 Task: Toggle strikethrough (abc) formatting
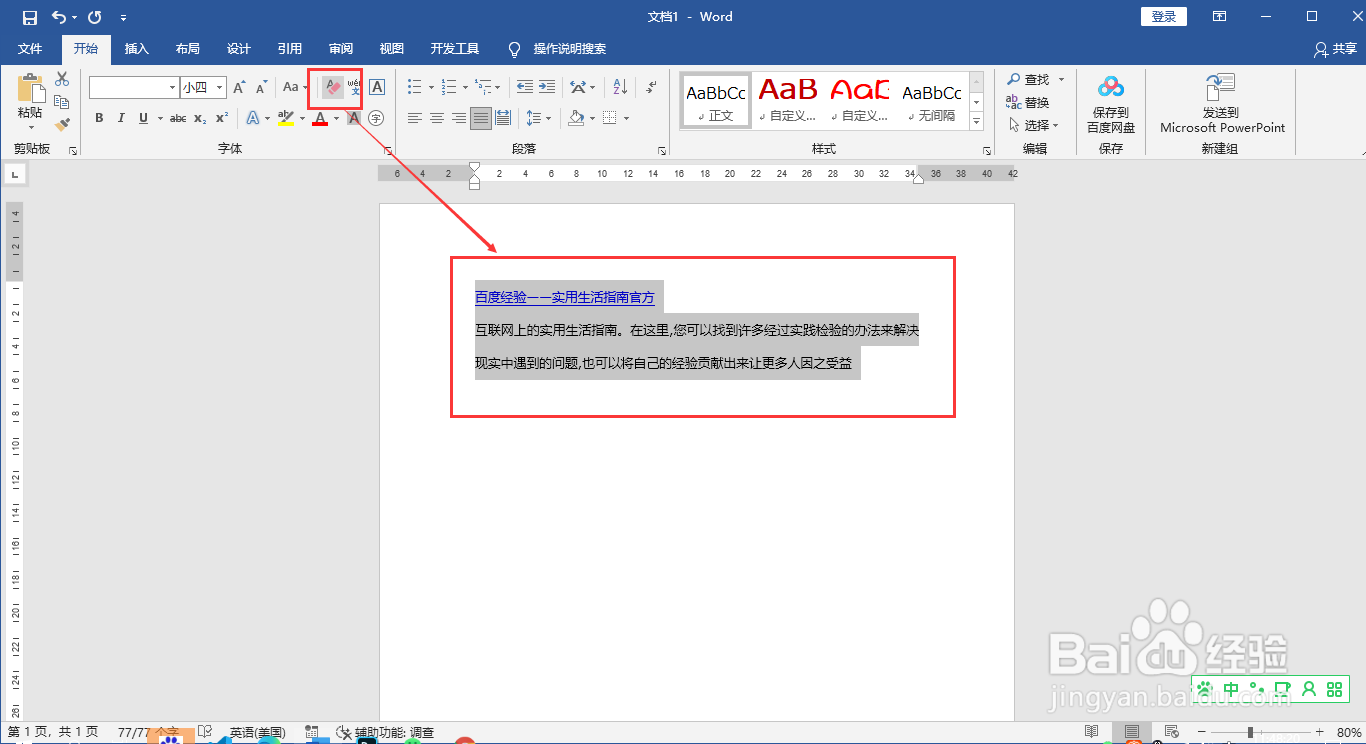(x=178, y=118)
